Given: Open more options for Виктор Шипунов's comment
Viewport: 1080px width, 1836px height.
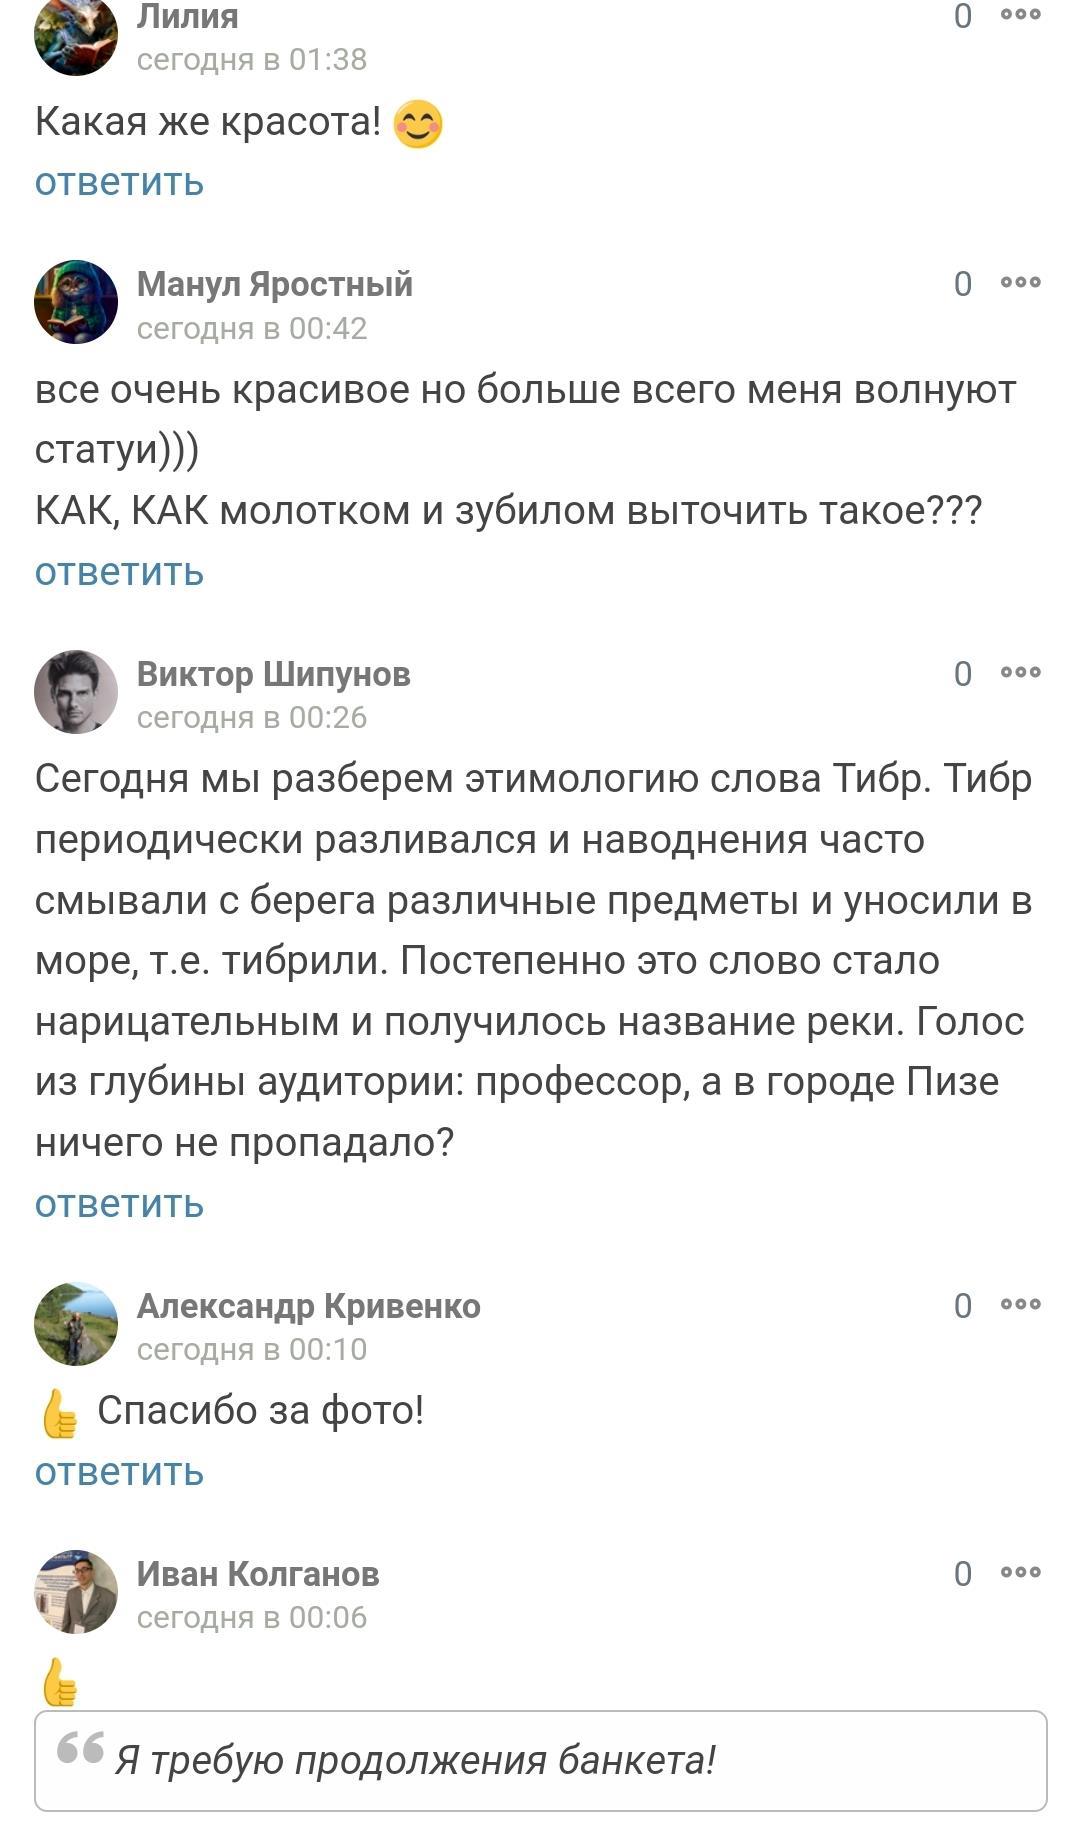Looking at the screenshot, I should click(1020, 673).
